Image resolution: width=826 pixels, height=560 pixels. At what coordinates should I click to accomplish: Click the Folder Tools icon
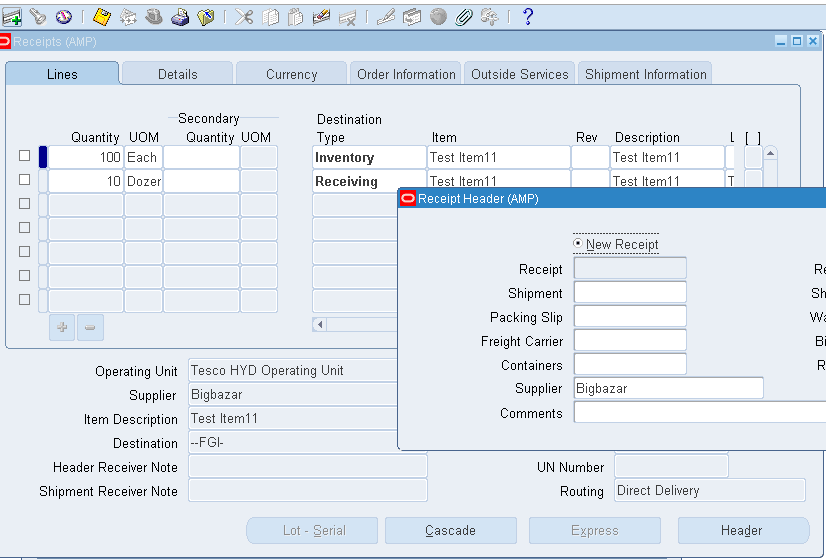coord(489,17)
